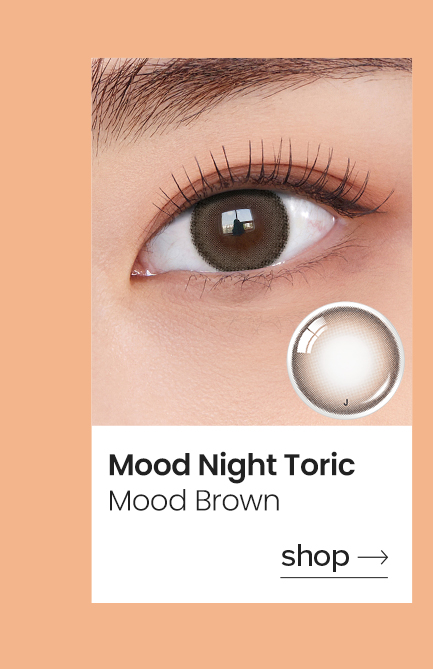Click the small J mark on lens
433x669 pixels.
click(346, 402)
